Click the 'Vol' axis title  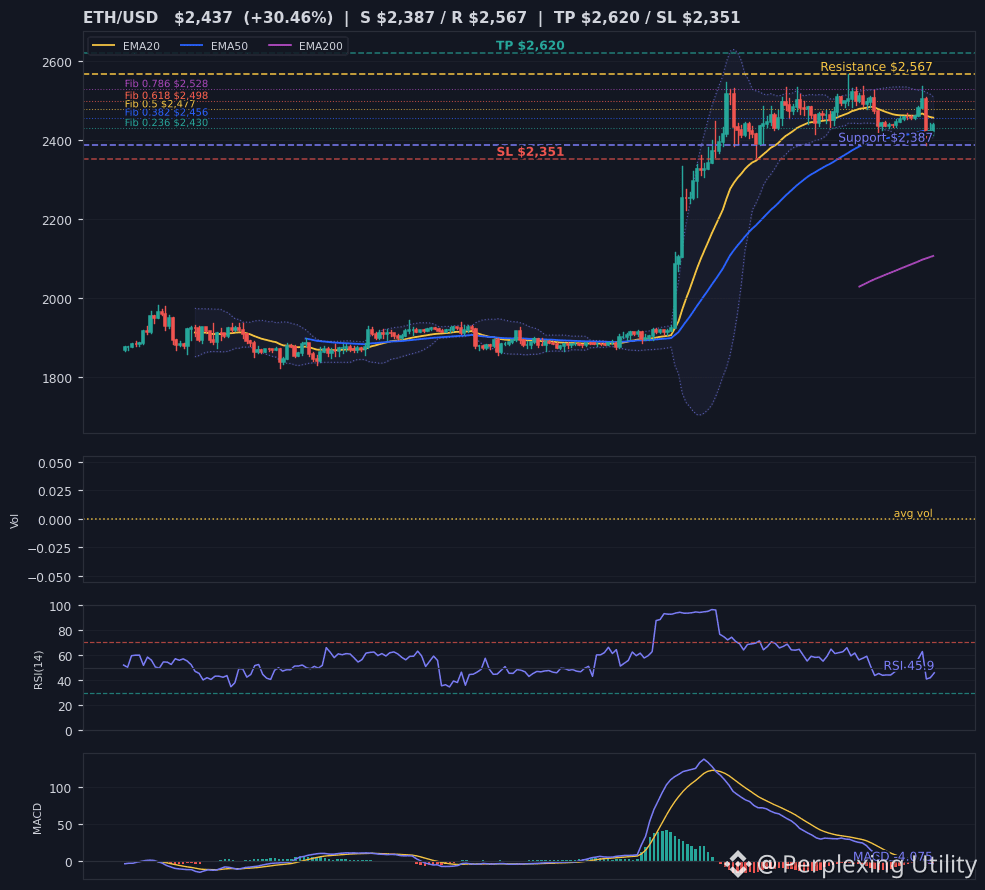coord(14,521)
